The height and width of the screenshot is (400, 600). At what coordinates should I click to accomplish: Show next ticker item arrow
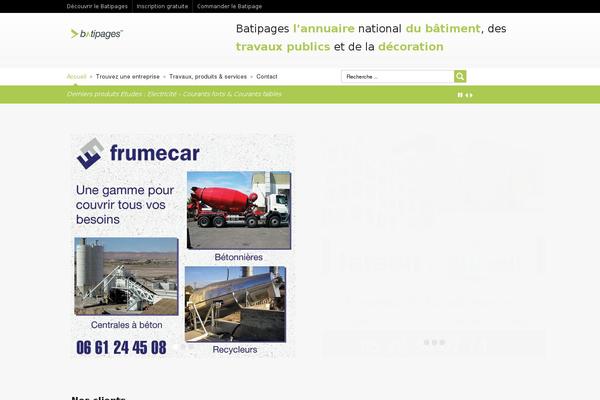(x=471, y=95)
